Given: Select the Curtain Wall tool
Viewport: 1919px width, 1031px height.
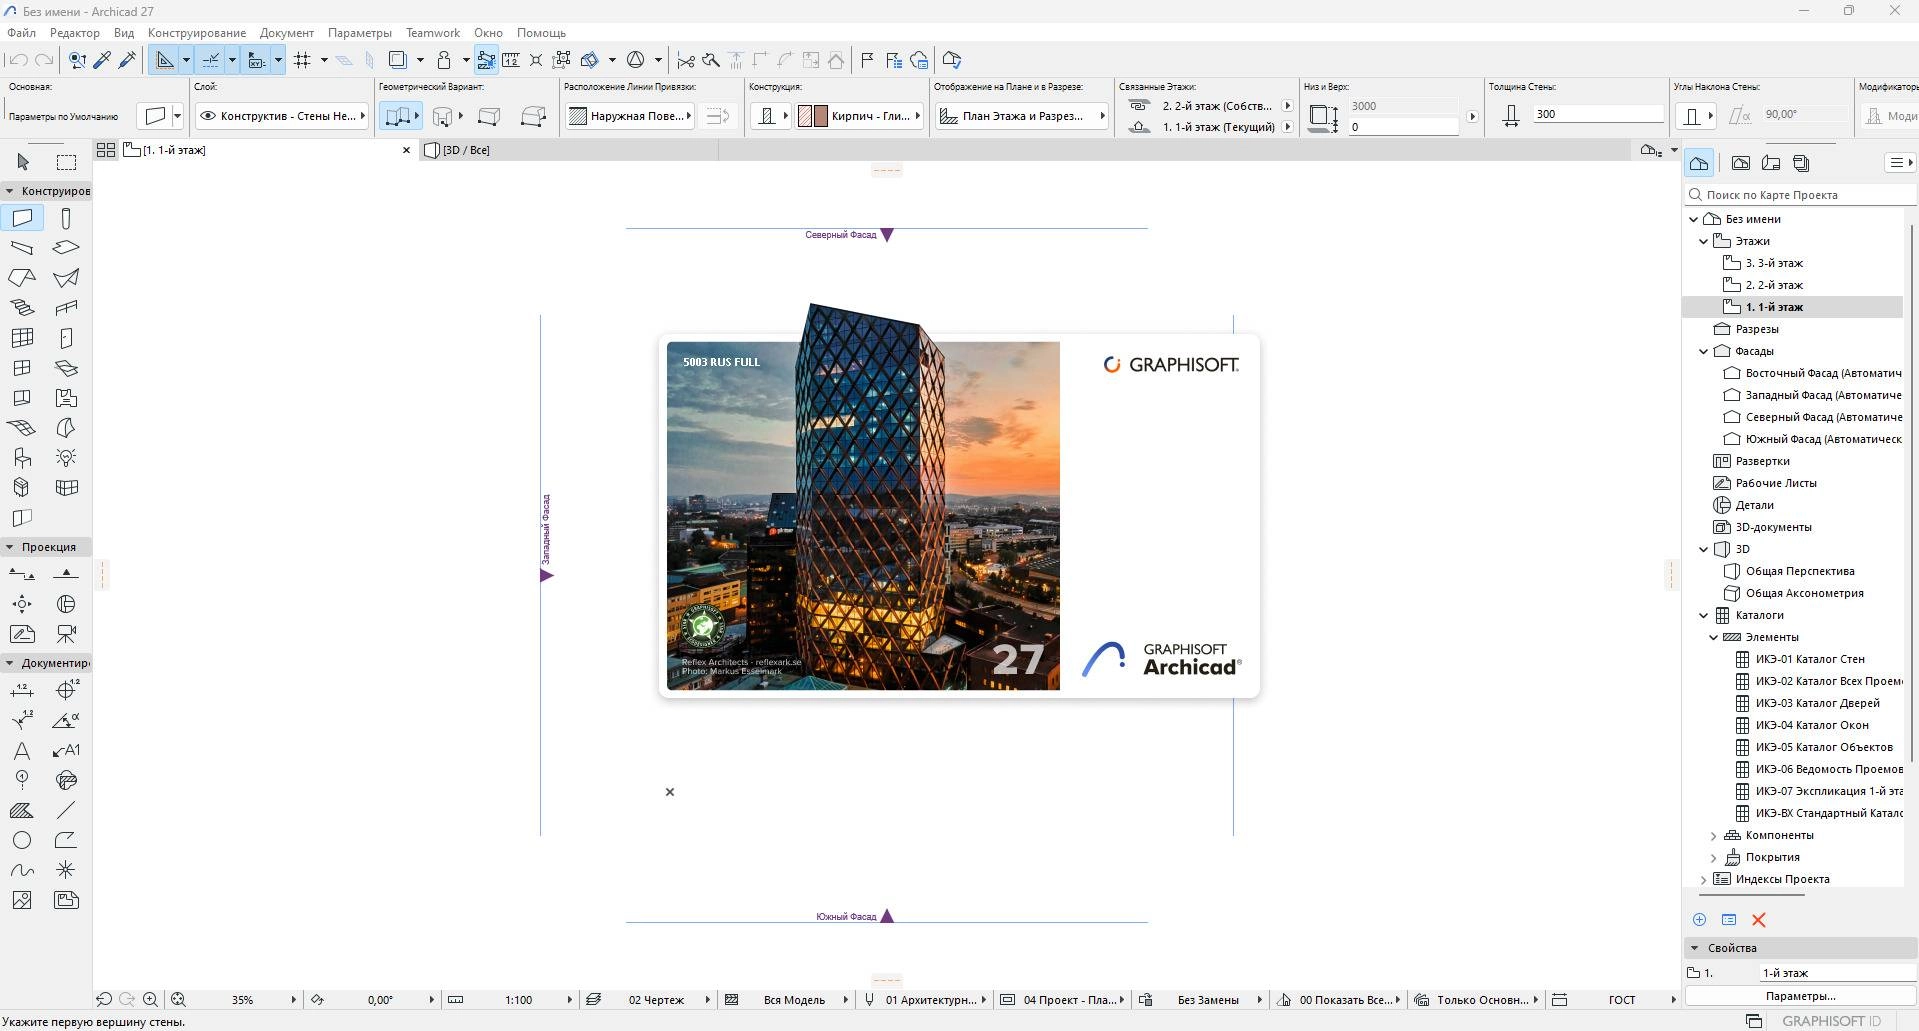Looking at the screenshot, I should 22,338.
